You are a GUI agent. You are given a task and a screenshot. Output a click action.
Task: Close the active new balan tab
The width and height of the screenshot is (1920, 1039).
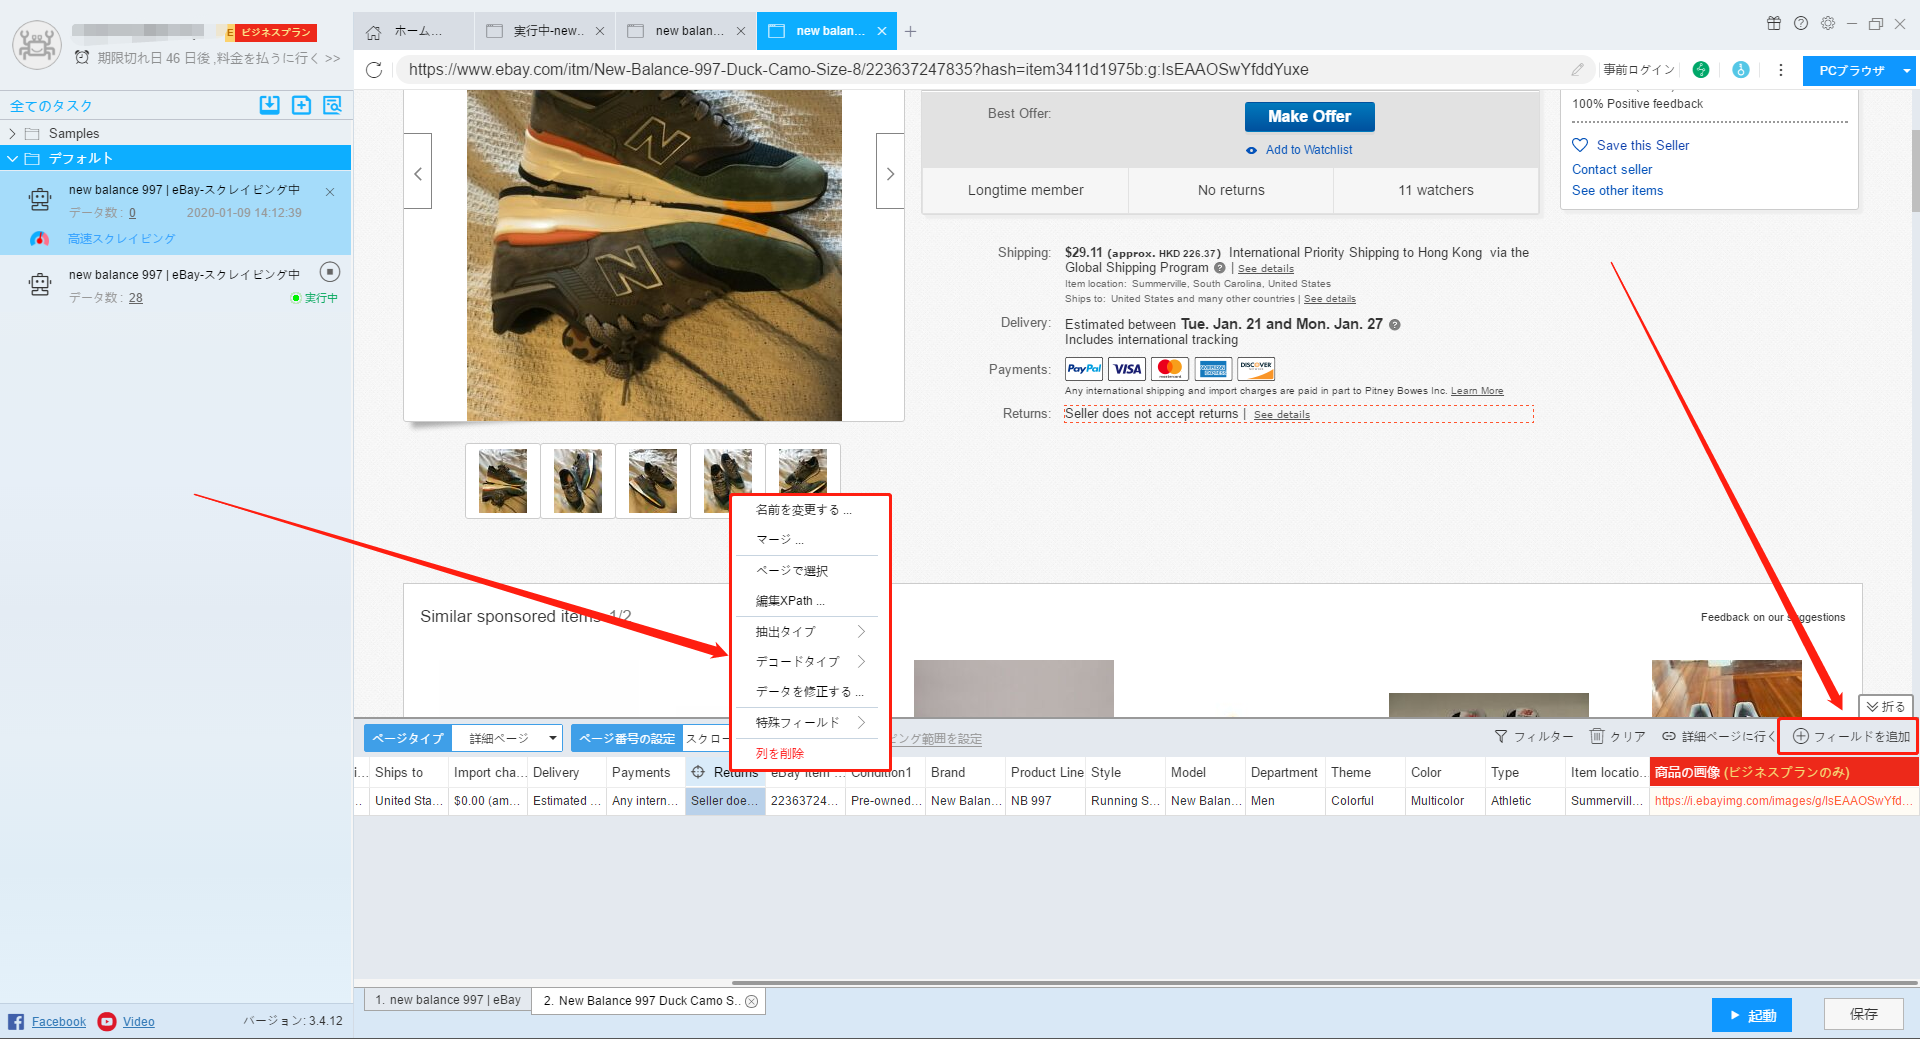882,31
